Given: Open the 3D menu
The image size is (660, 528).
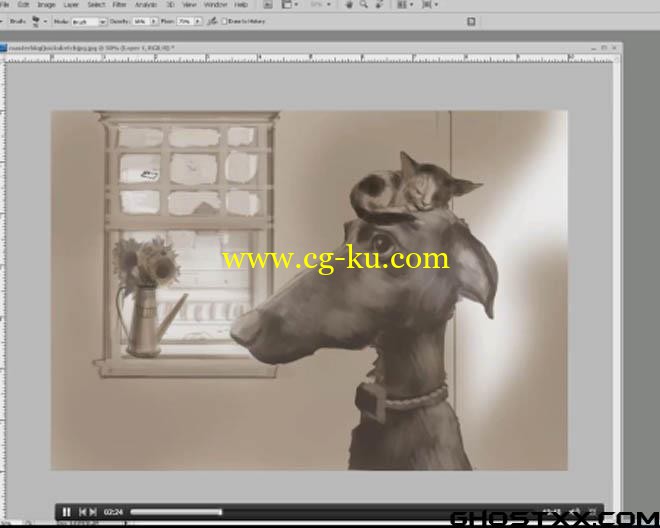Looking at the screenshot, I should click(170, 5).
